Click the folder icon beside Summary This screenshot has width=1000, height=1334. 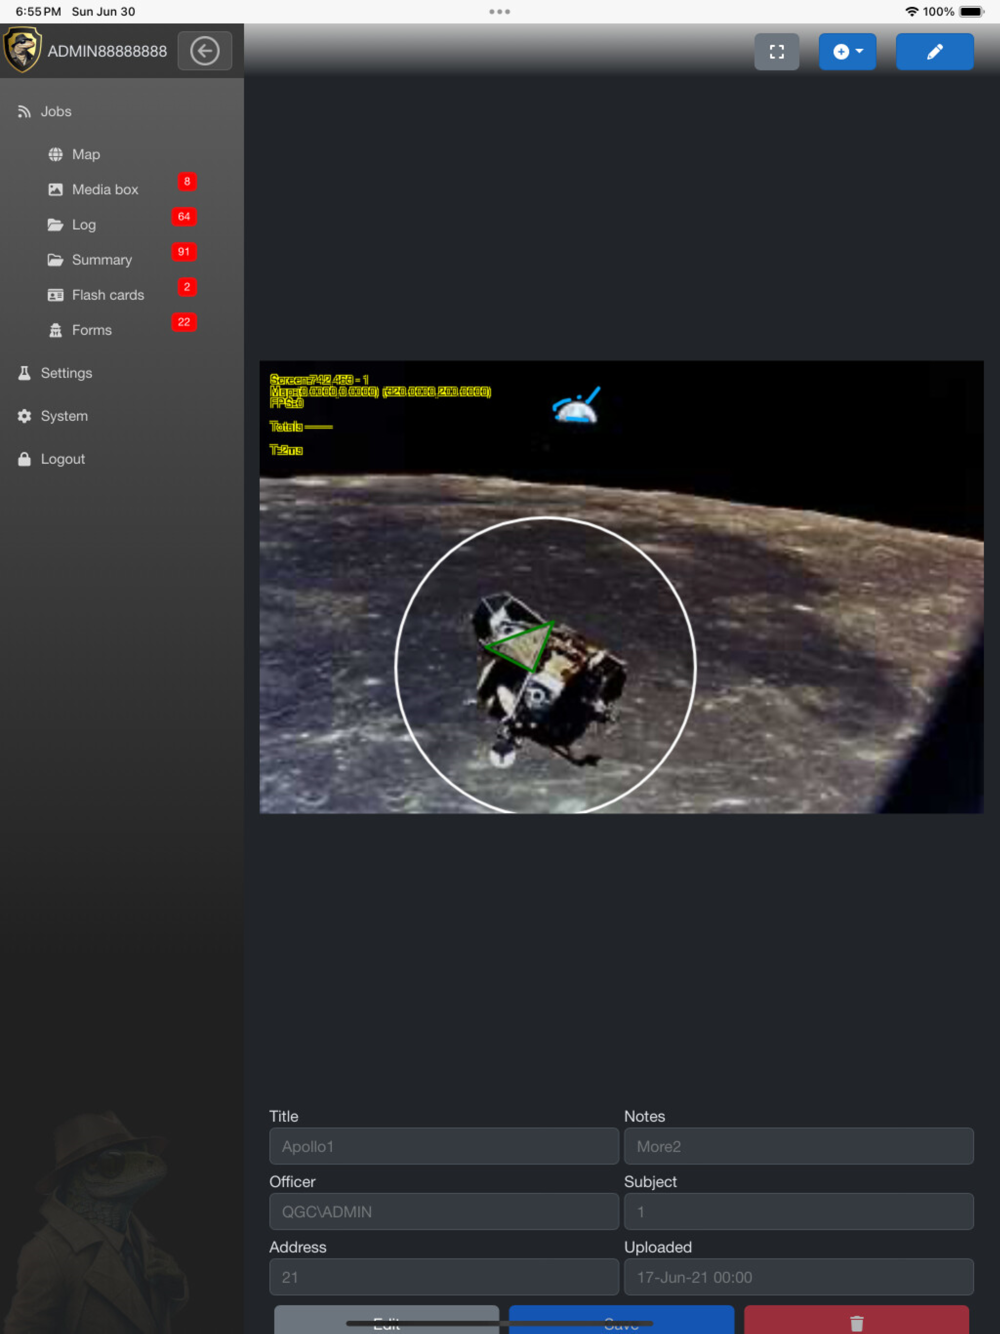click(56, 260)
